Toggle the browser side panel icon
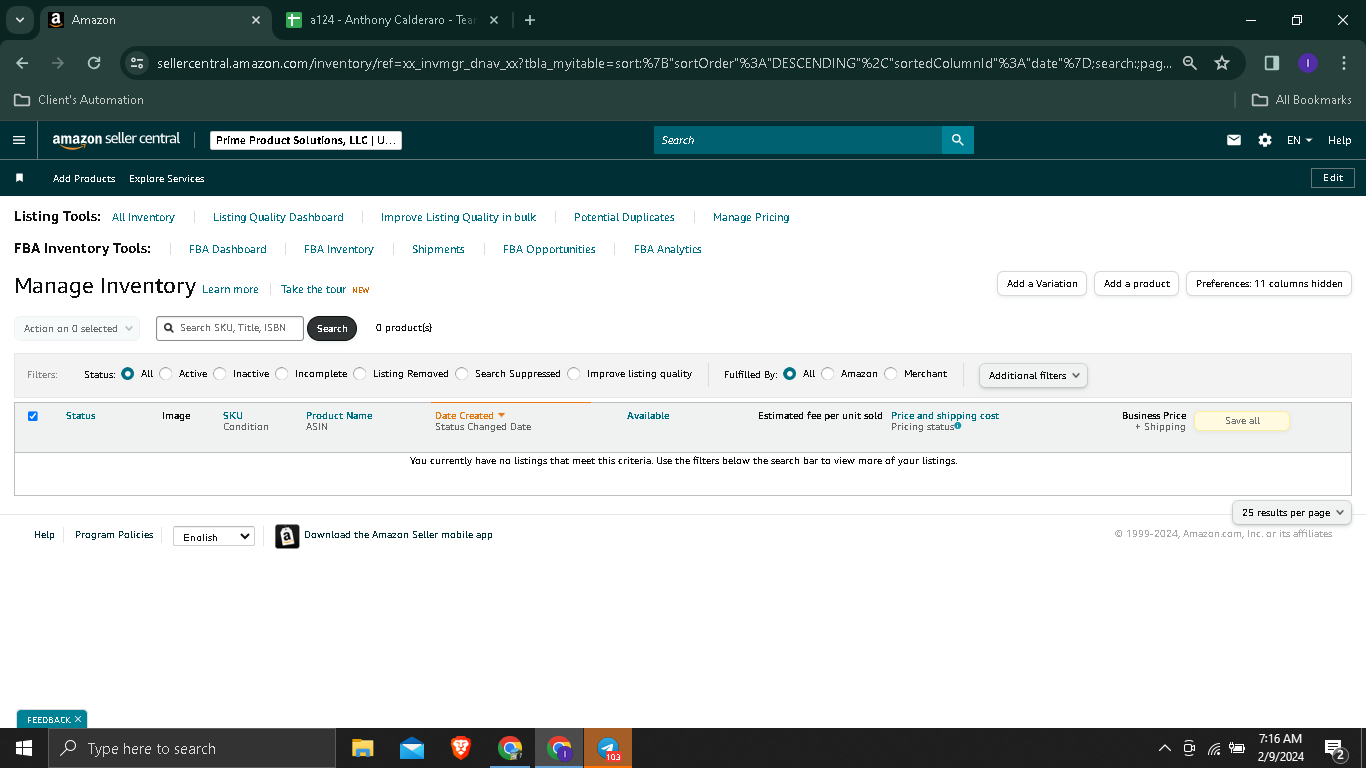The width and height of the screenshot is (1366, 768). 1272,63
